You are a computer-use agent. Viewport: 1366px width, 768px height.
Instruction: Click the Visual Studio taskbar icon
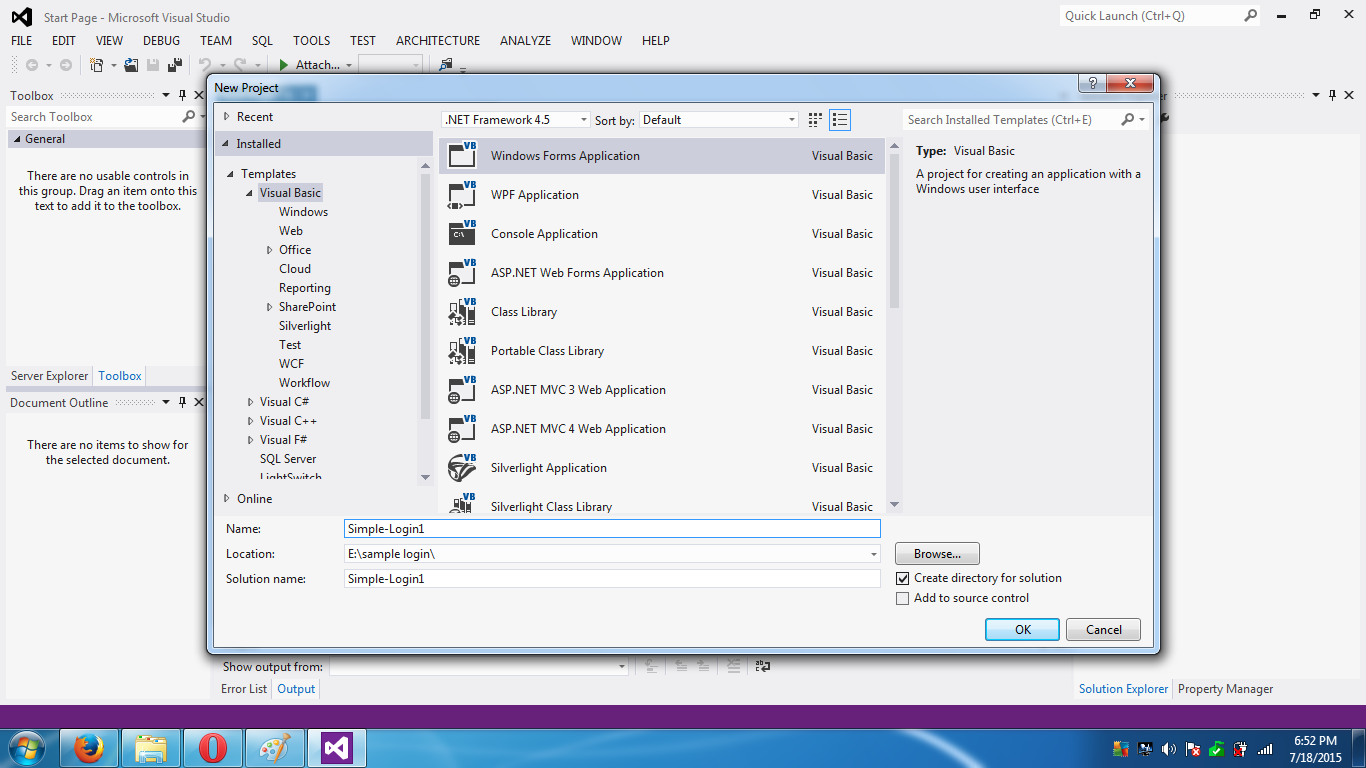336,748
